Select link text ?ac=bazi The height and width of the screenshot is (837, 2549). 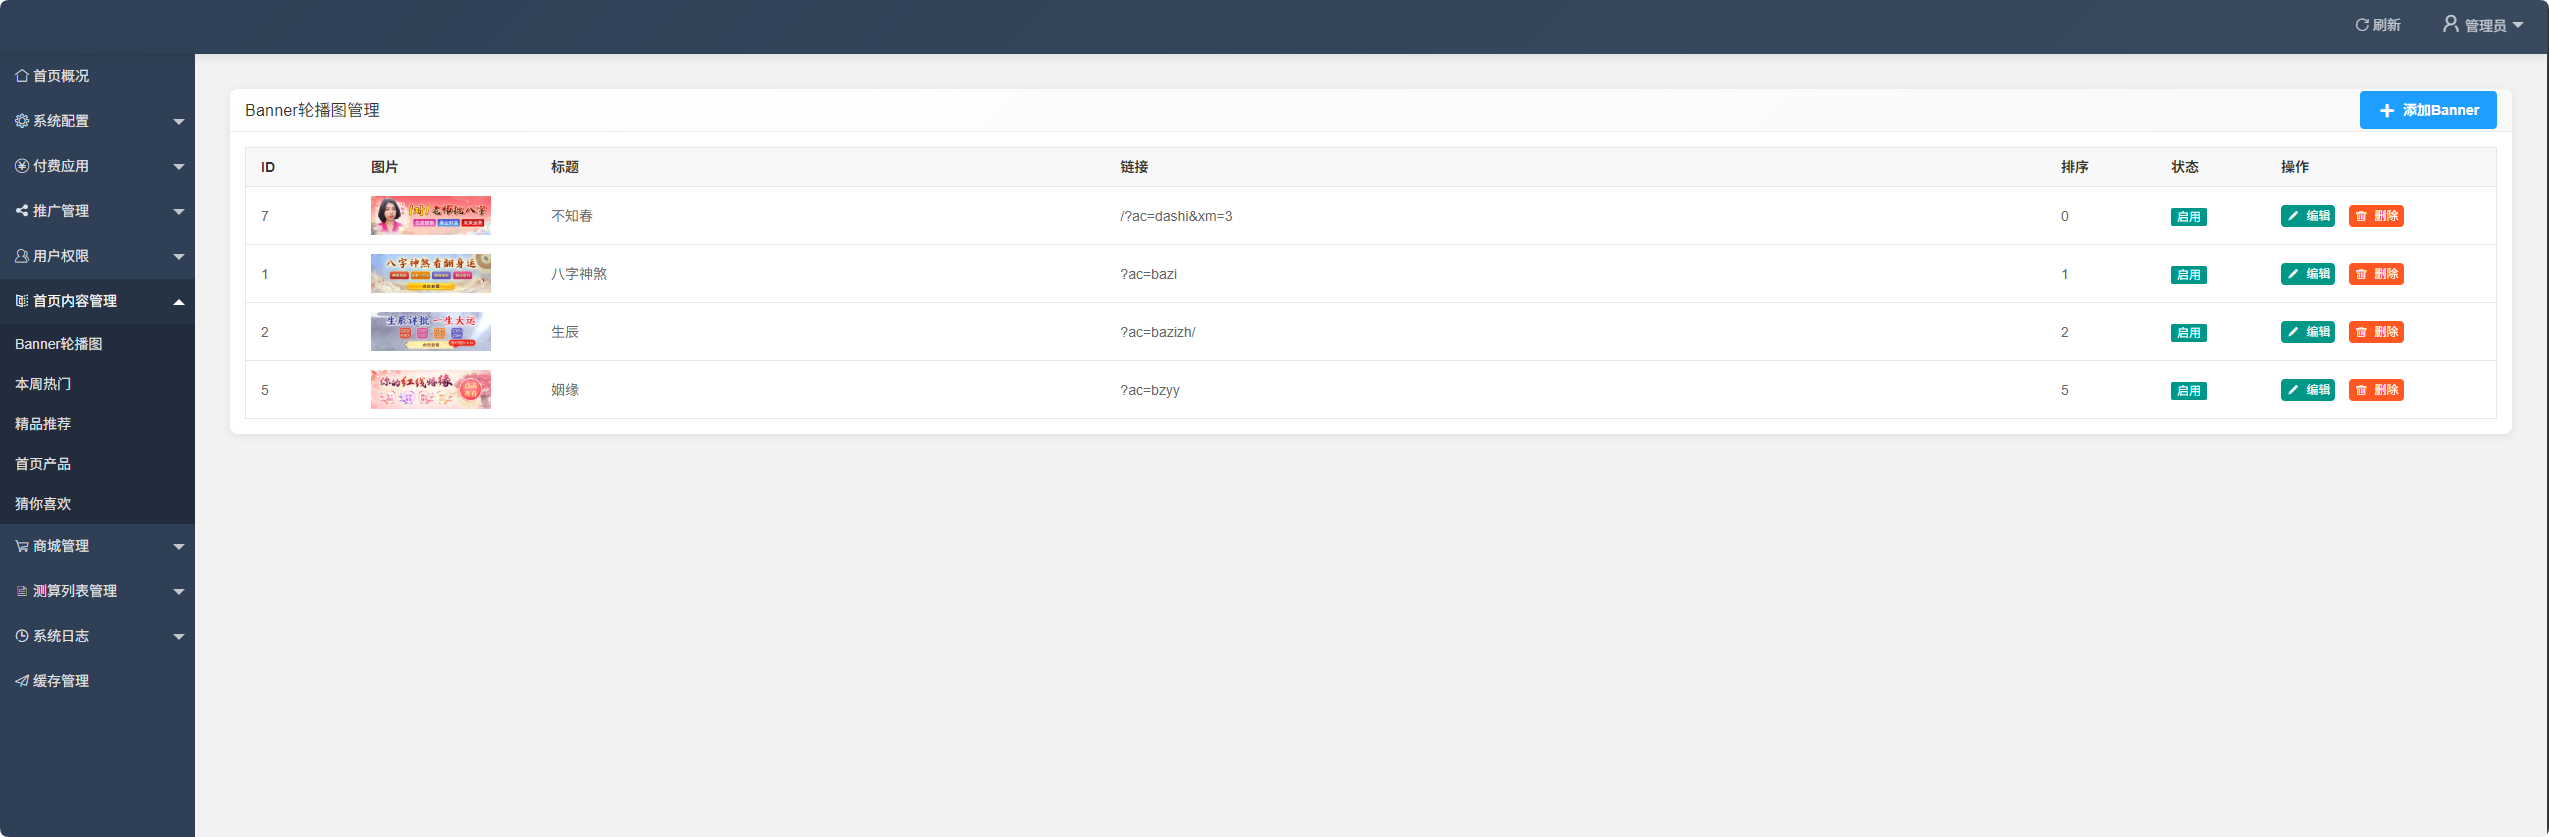click(x=1148, y=274)
